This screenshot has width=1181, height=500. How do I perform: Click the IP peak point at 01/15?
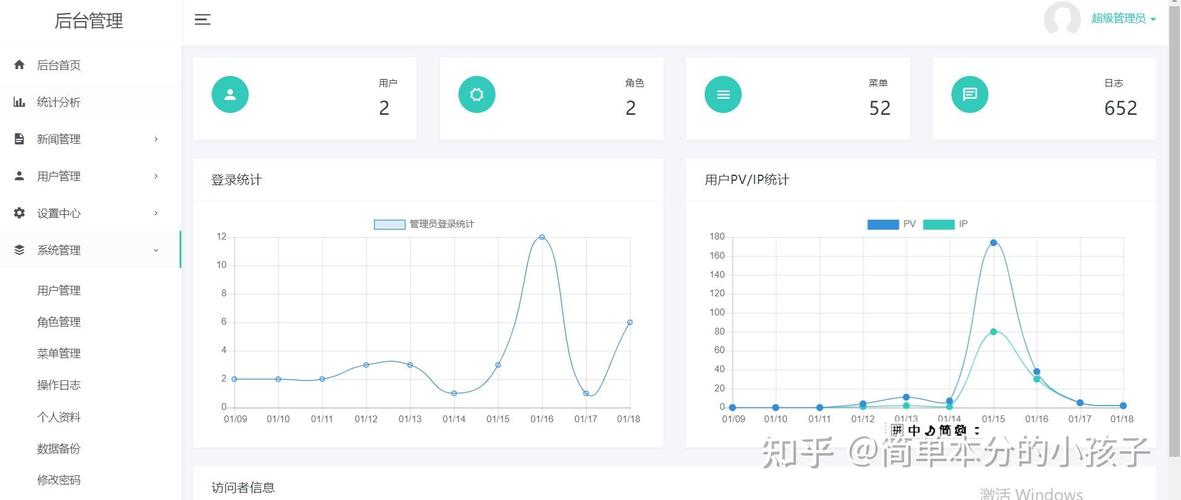pyautogui.click(x=993, y=331)
